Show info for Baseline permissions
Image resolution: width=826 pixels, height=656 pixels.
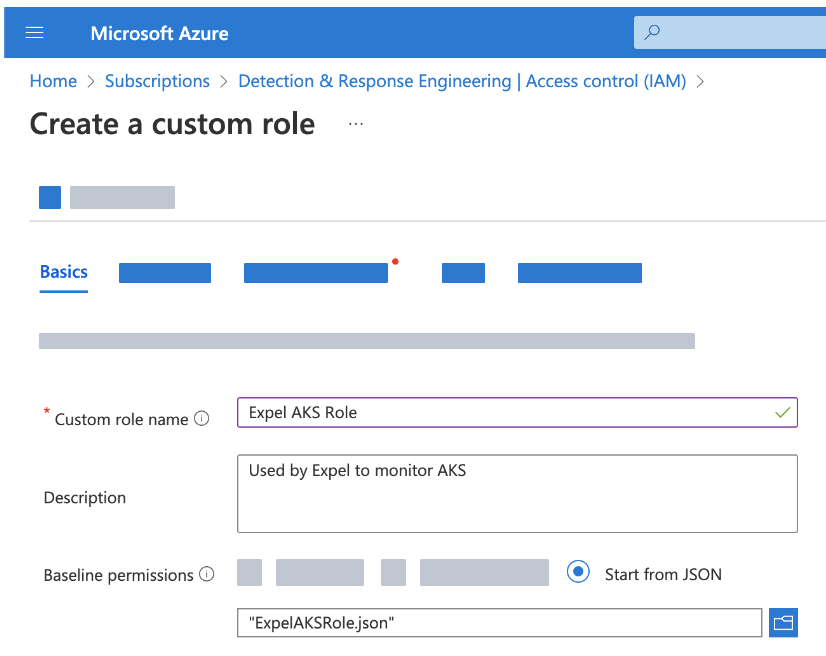pos(206,574)
